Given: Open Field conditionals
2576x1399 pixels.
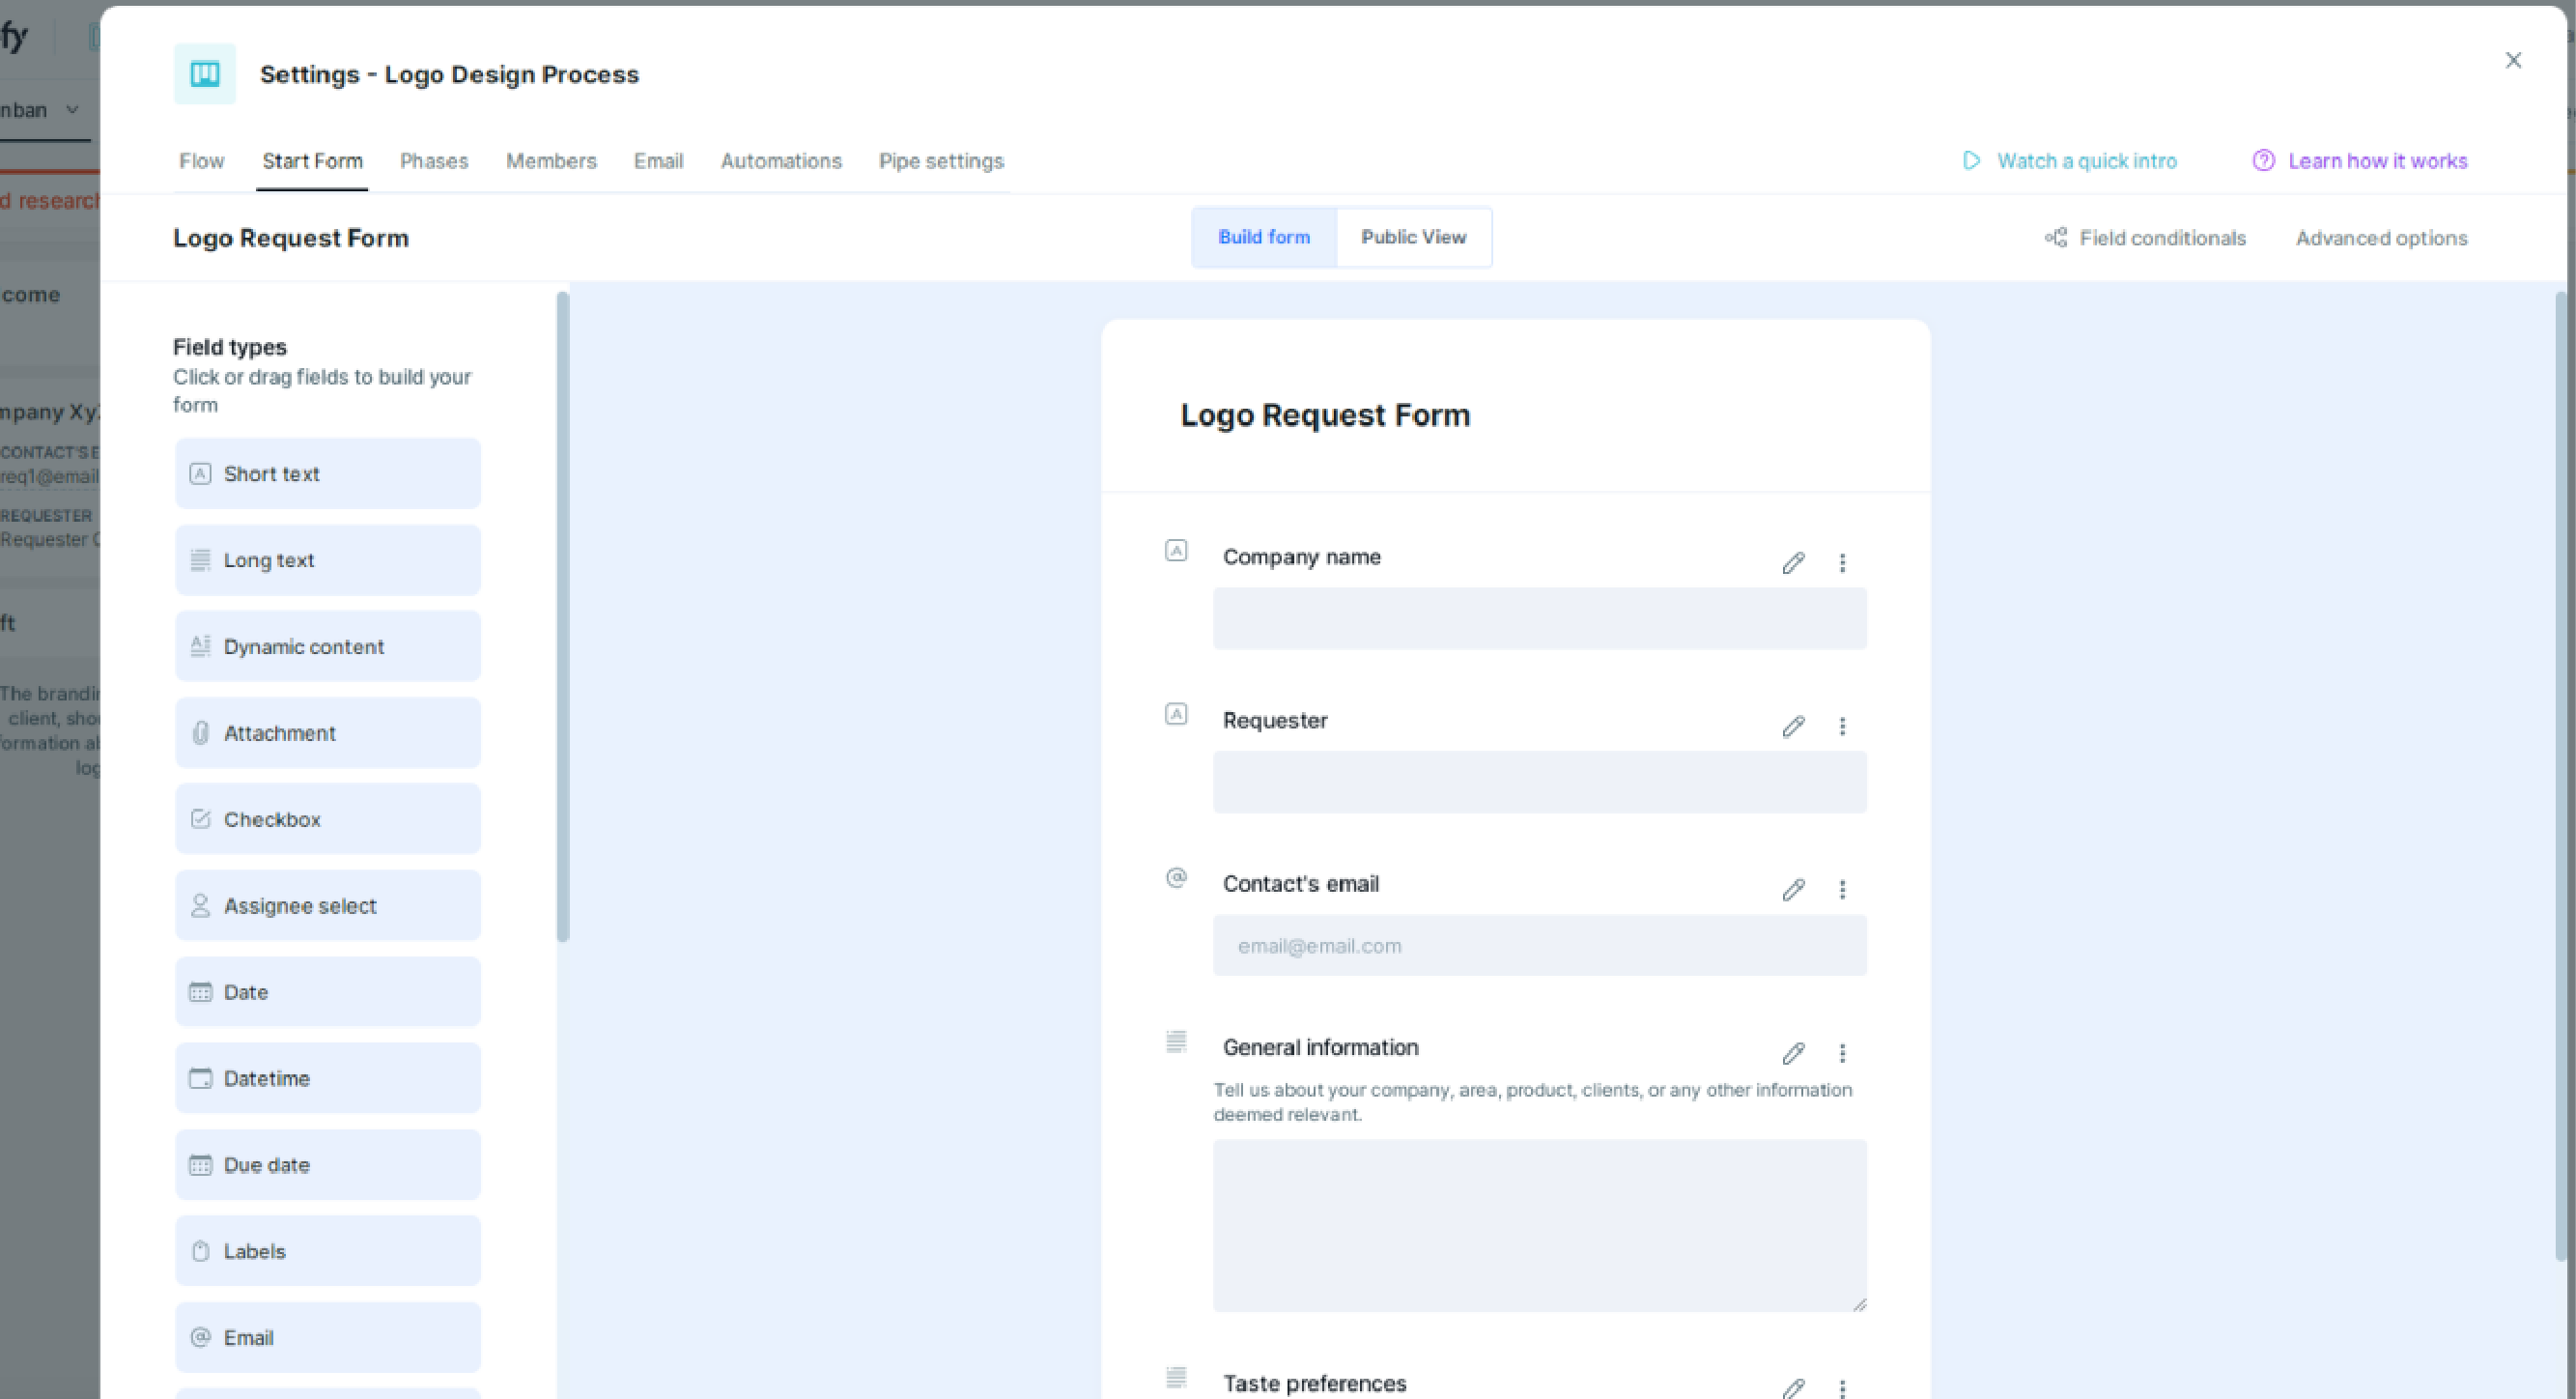Looking at the screenshot, I should (2162, 238).
